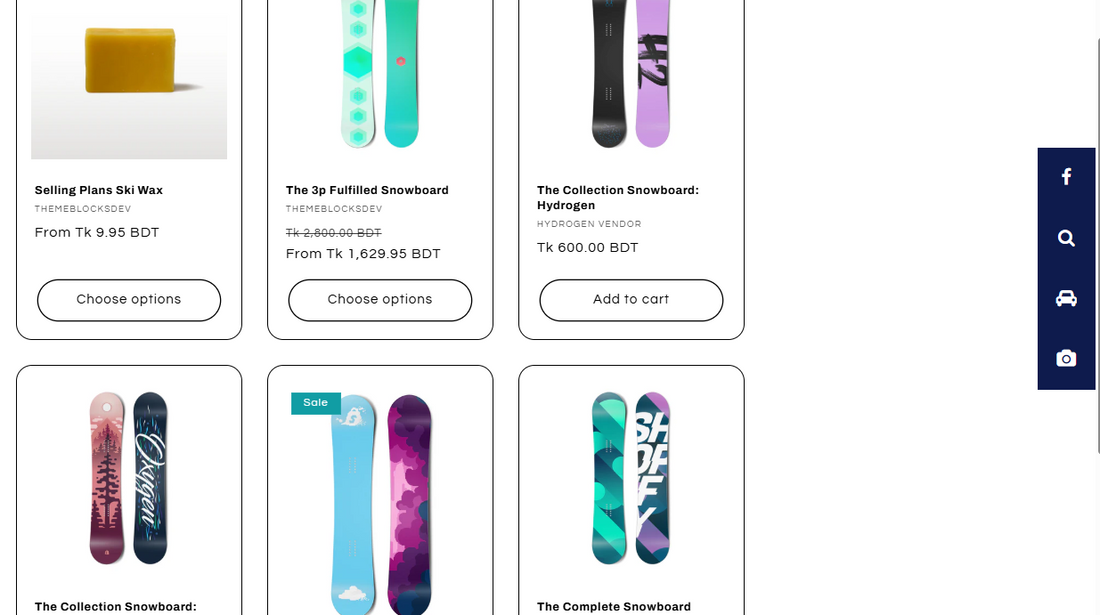Image resolution: width=1100 pixels, height=615 pixels.
Task: Click the camera icon in sidebar
Action: pos(1066,358)
